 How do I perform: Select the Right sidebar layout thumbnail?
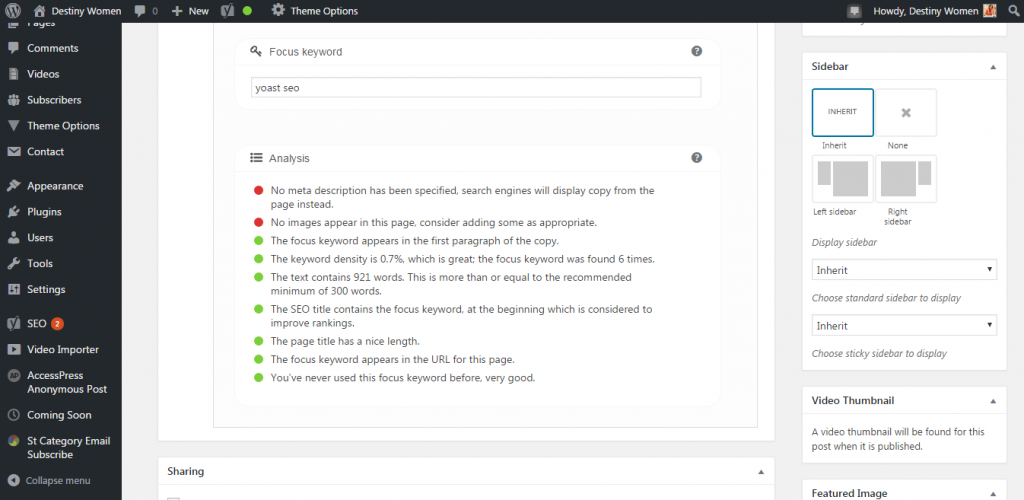pyautogui.click(x=906, y=179)
